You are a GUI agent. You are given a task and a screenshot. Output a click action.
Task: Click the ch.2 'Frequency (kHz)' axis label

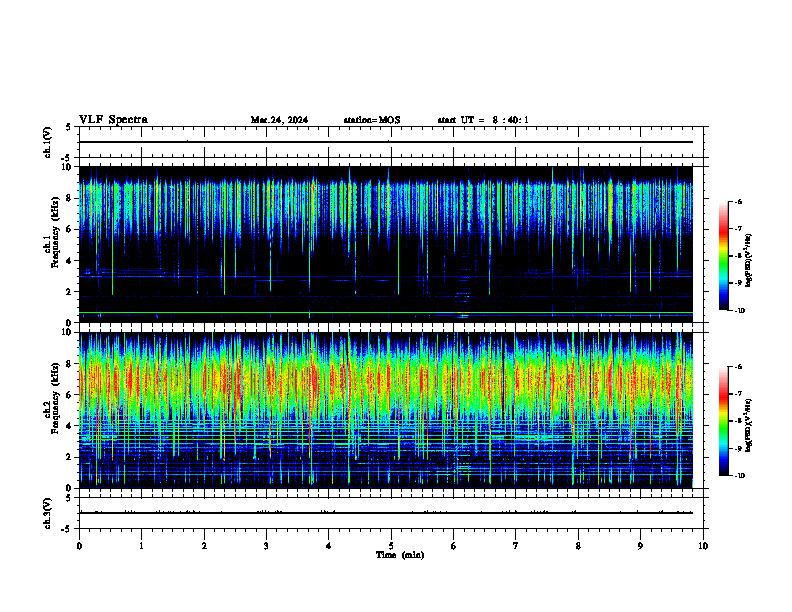tap(55, 398)
